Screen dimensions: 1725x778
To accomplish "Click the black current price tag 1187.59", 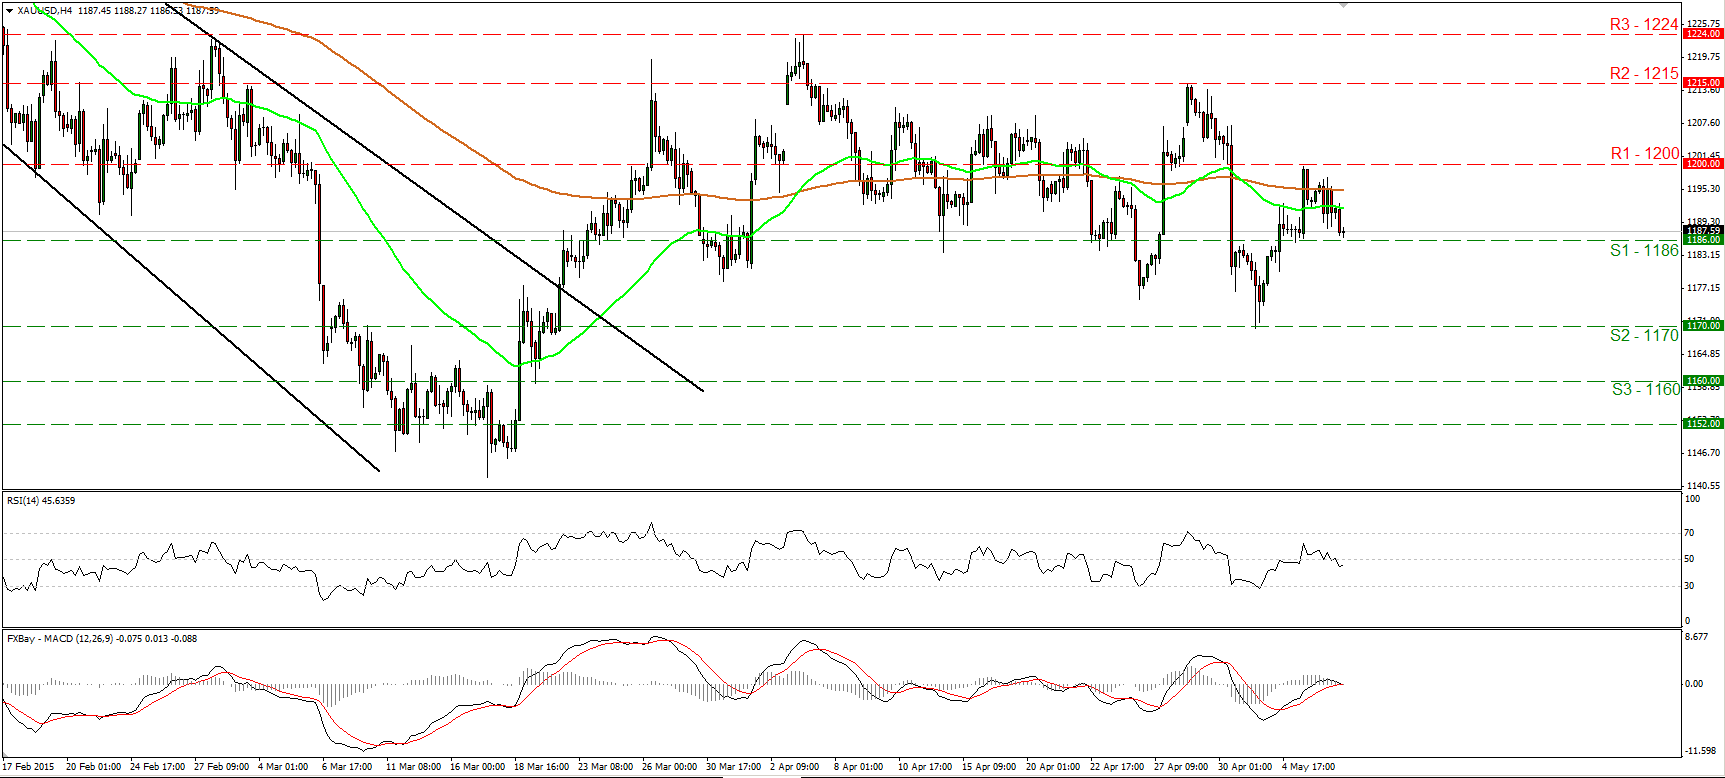I will [x=1704, y=230].
